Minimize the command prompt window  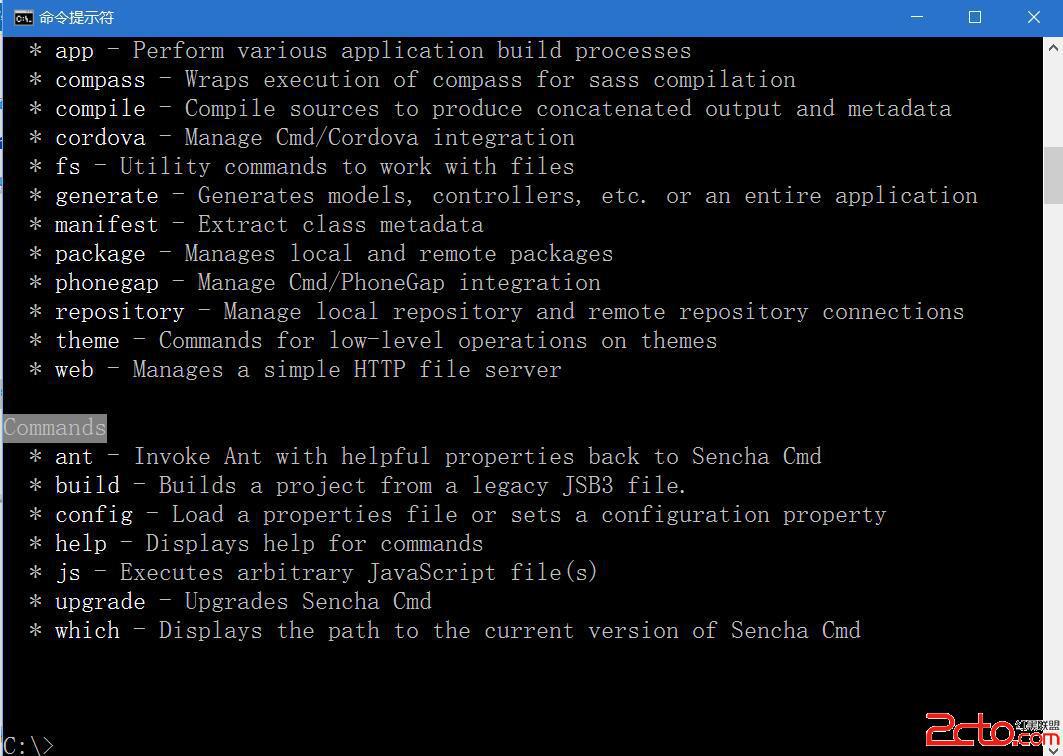coord(916,17)
